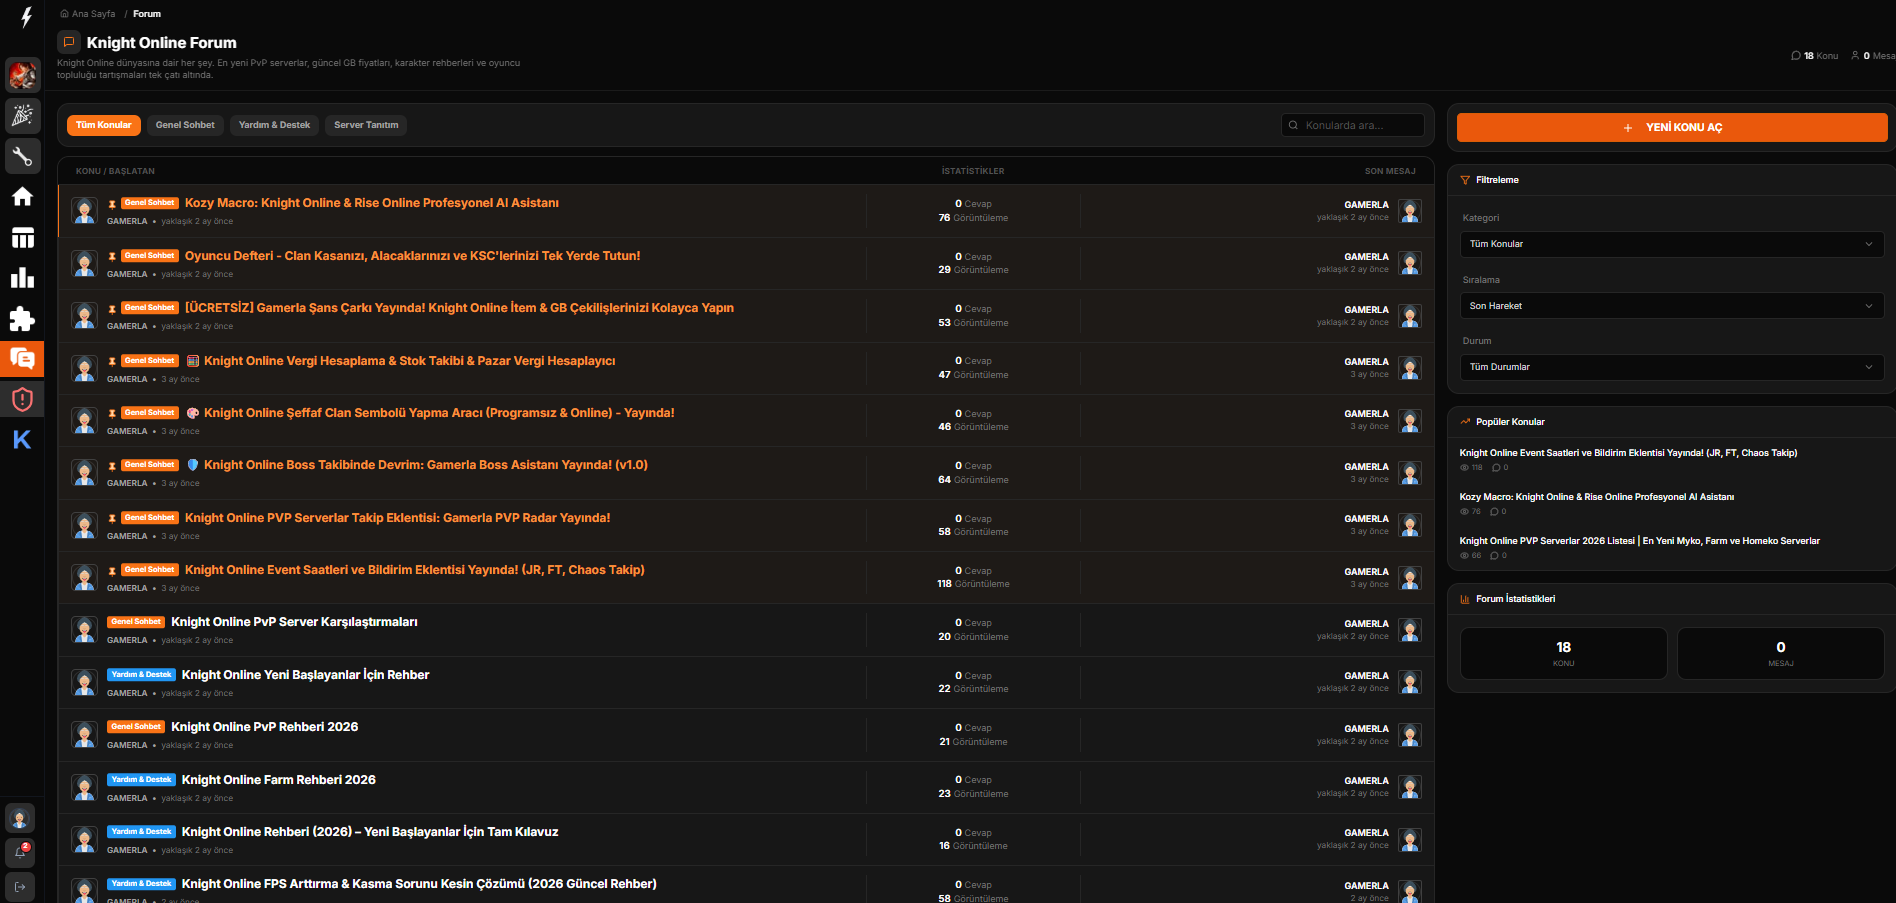Click the KONU / BAŞLATAN column header

coord(115,171)
